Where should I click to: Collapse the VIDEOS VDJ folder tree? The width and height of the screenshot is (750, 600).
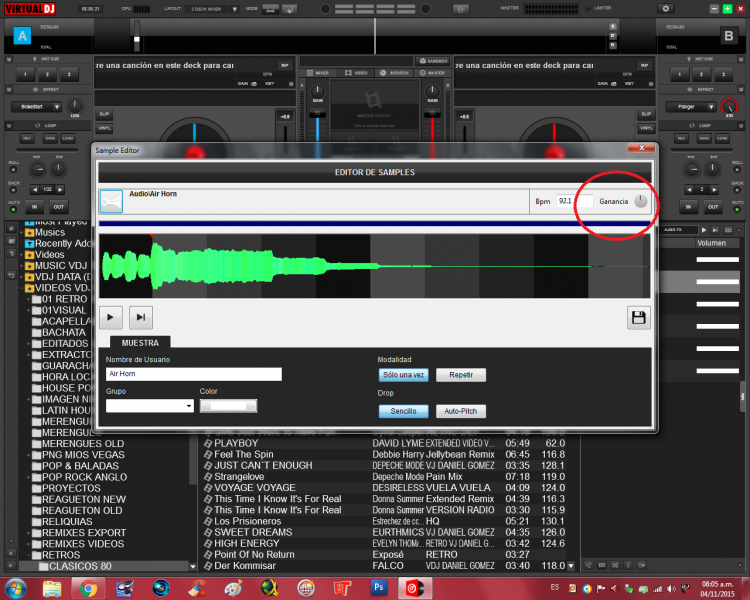click(x=22, y=288)
